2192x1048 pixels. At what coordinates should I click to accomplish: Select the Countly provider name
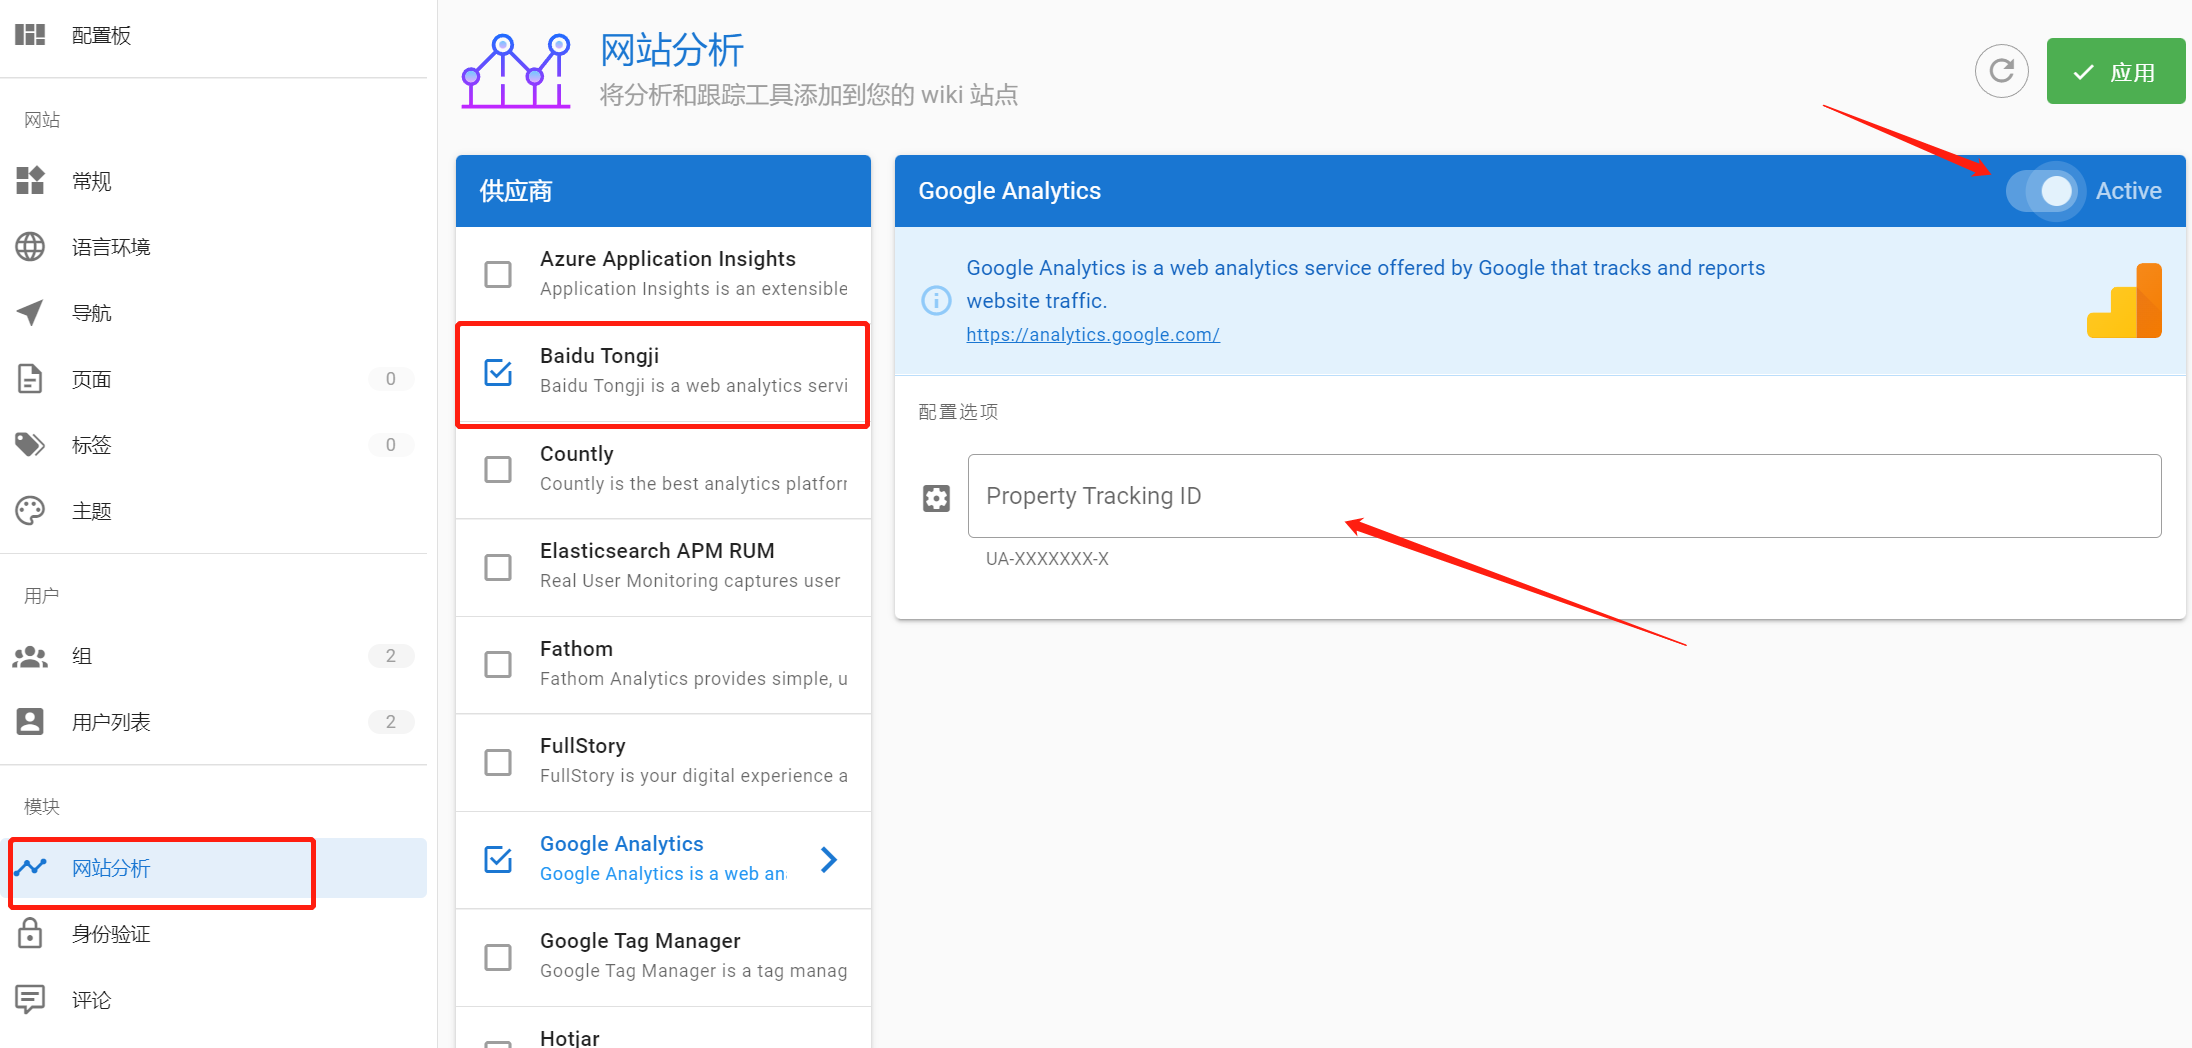click(577, 454)
